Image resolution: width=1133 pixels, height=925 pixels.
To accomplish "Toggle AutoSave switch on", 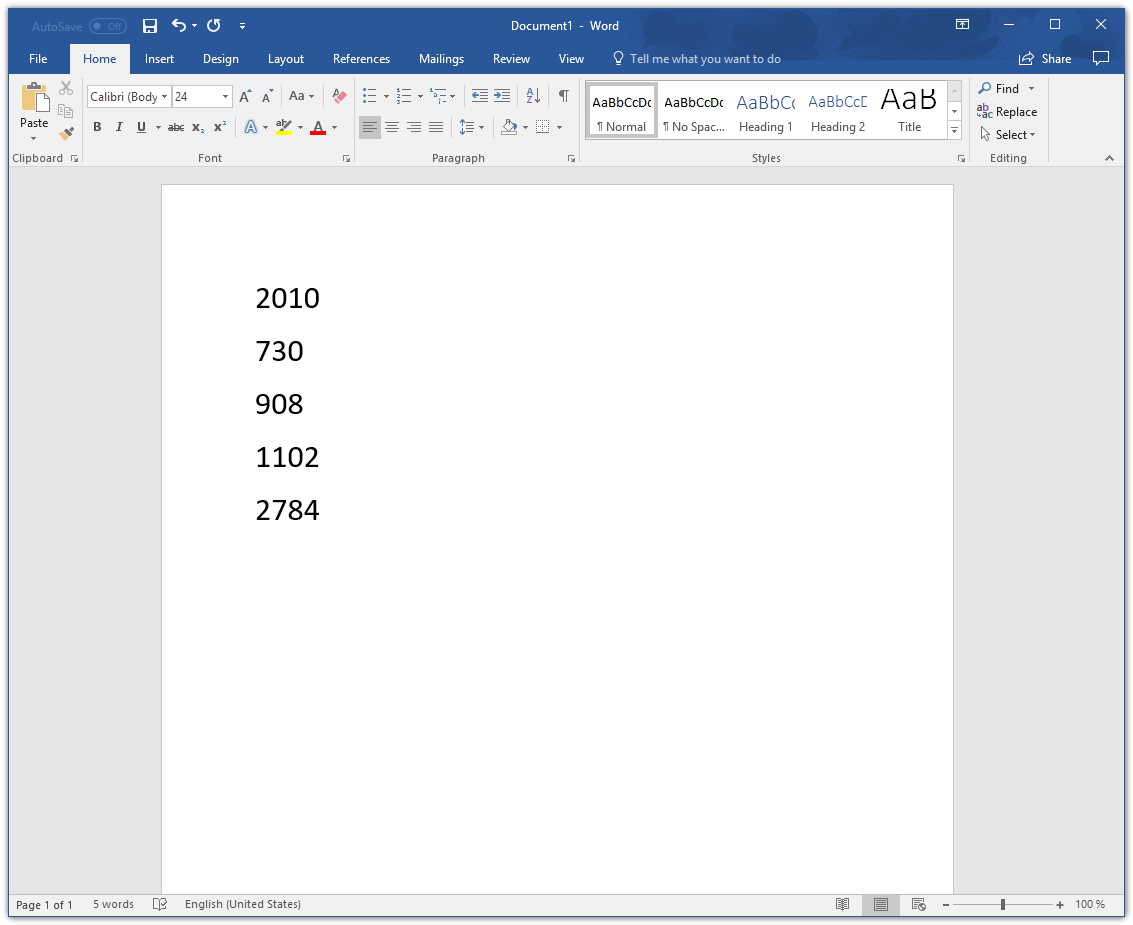I will (x=108, y=26).
